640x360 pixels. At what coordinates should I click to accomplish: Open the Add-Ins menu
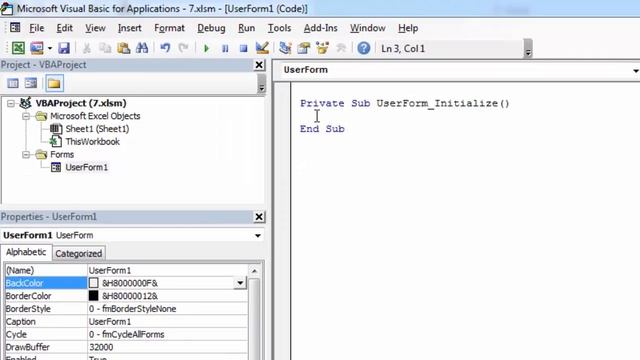point(320,28)
